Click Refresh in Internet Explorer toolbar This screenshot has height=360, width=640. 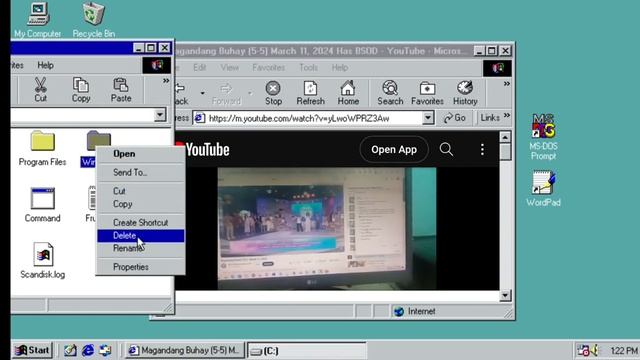[x=310, y=93]
